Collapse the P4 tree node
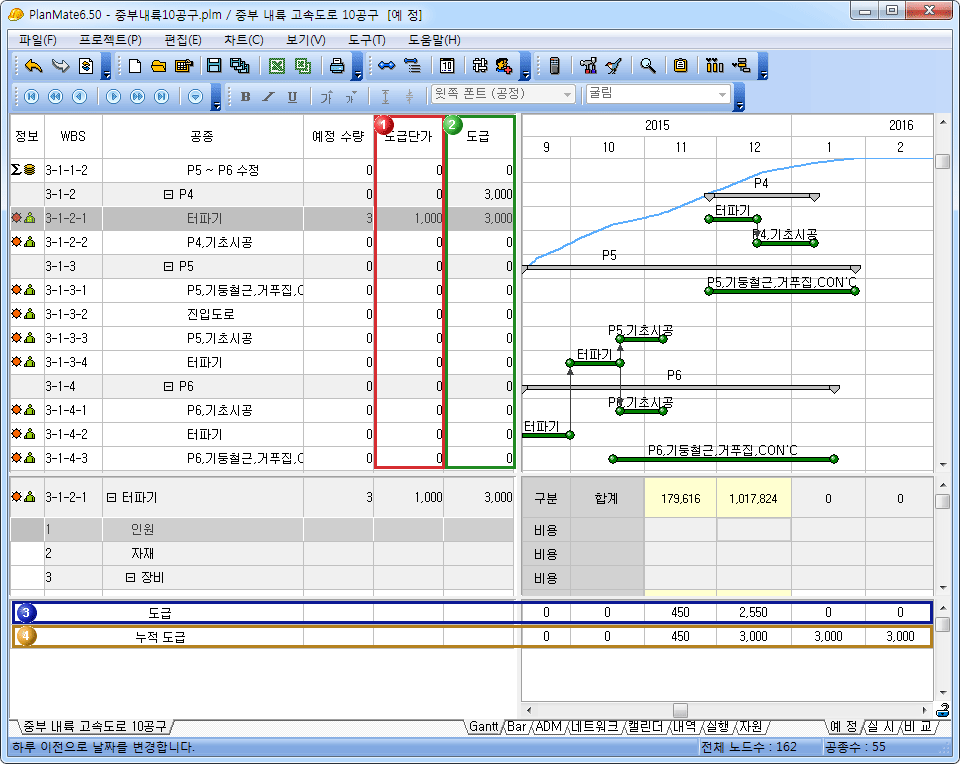The width and height of the screenshot is (960, 764). pos(168,195)
